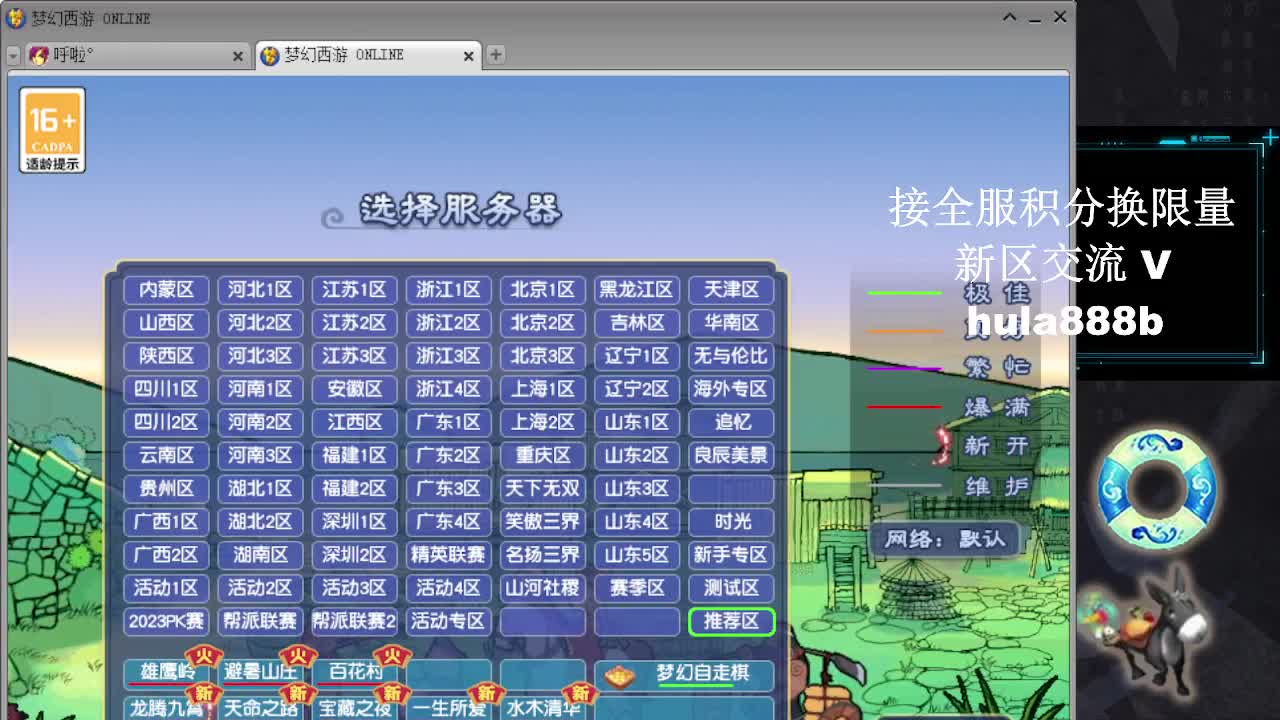Select the 黑龙江区 region

636,290
